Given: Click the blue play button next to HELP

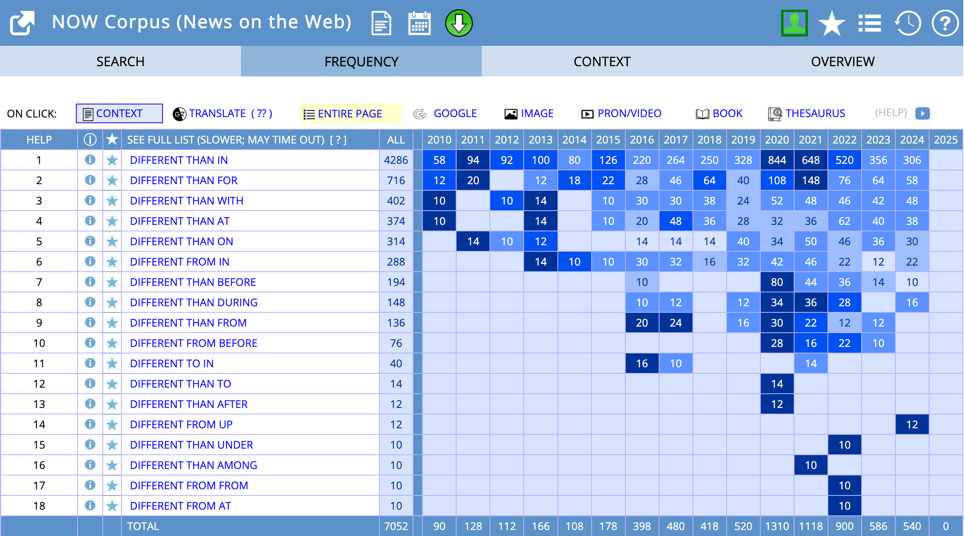Looking at the screenshot, I should click(x=922, y=114).
